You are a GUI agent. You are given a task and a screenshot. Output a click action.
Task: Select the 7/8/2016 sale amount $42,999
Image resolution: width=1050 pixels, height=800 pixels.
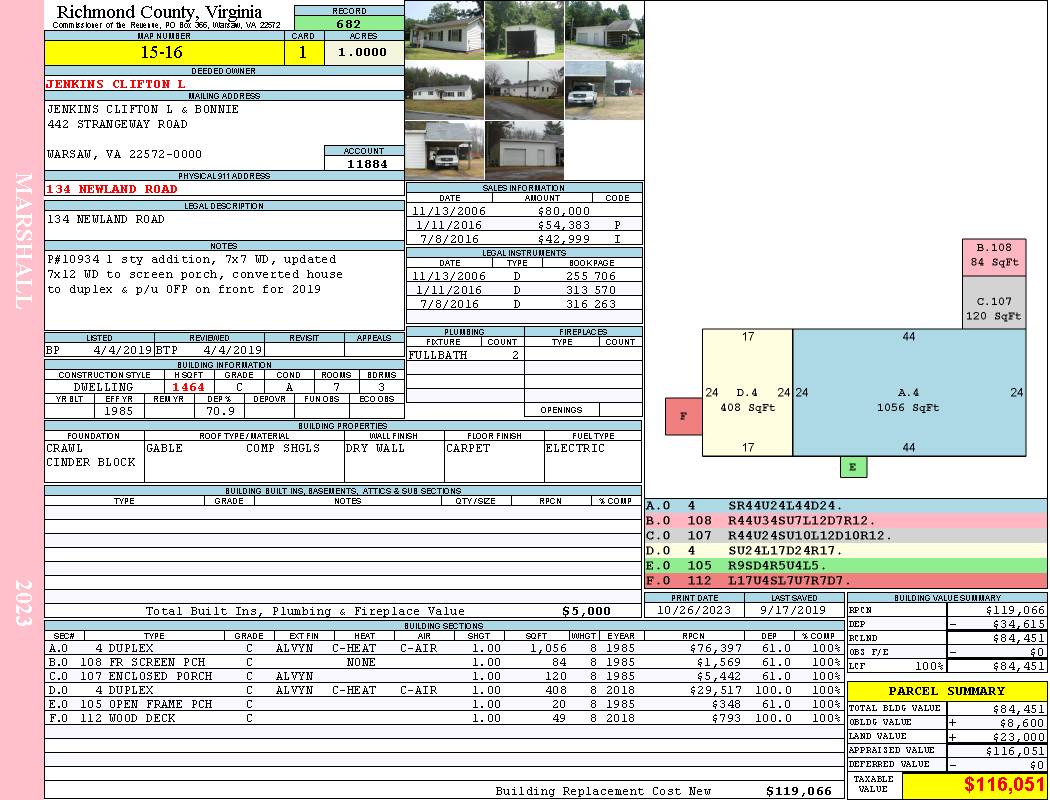click(x=564, y=239)
